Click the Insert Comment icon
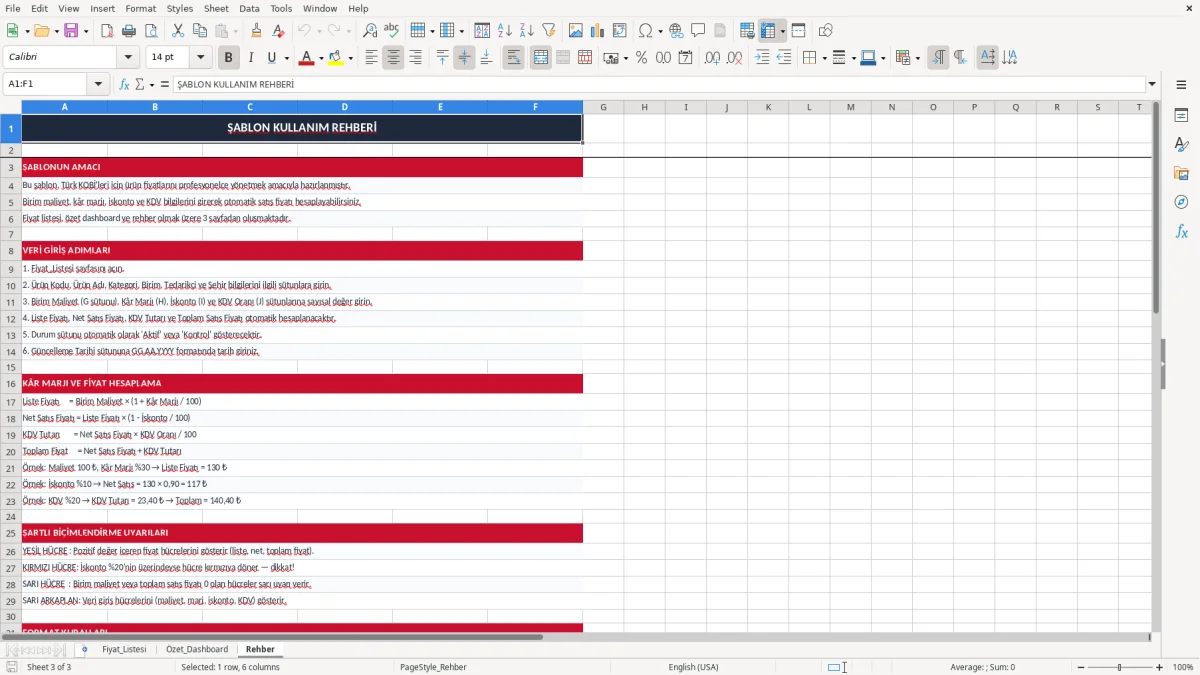 click(x=698, y=31)
